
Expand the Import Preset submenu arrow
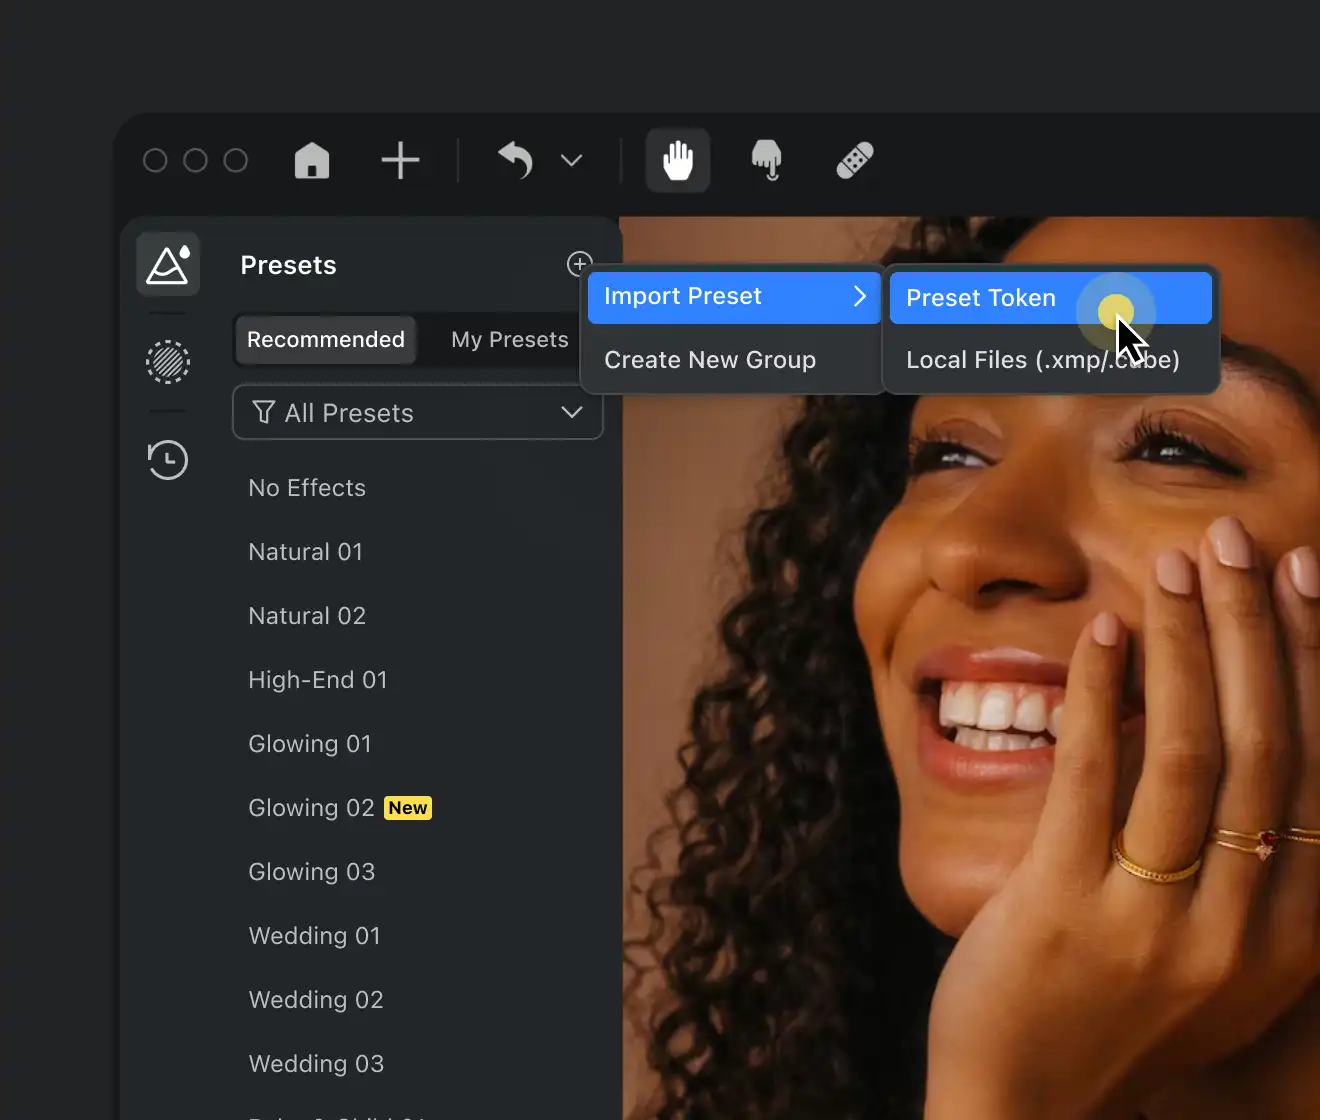tap(858, 296)
